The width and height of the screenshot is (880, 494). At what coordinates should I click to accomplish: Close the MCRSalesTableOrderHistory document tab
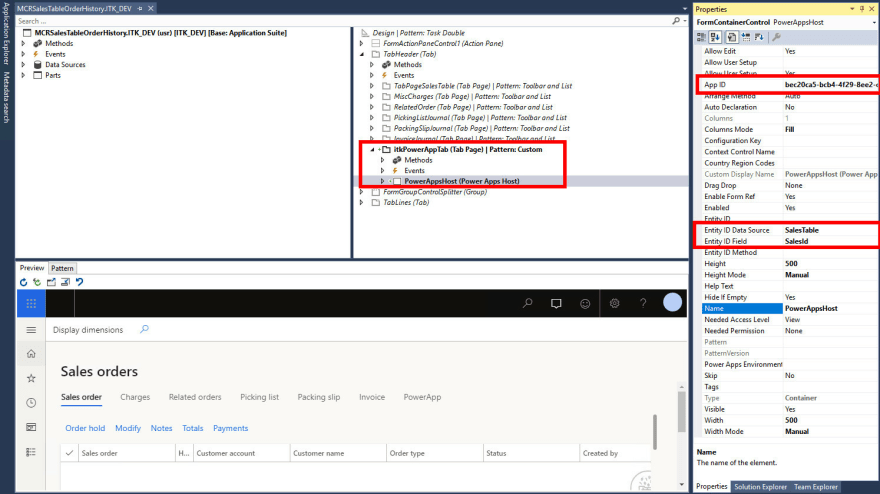150,8
